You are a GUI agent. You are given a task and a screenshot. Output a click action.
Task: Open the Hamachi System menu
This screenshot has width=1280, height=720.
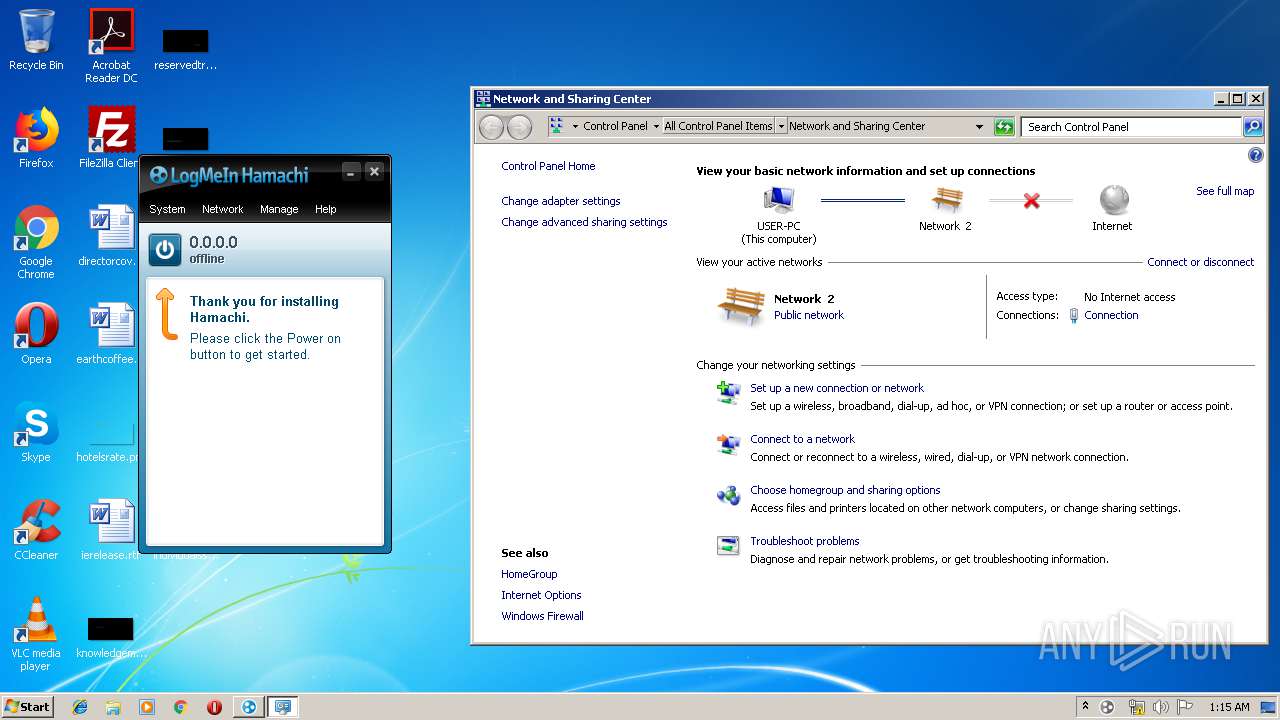click(x=167, y=209)
